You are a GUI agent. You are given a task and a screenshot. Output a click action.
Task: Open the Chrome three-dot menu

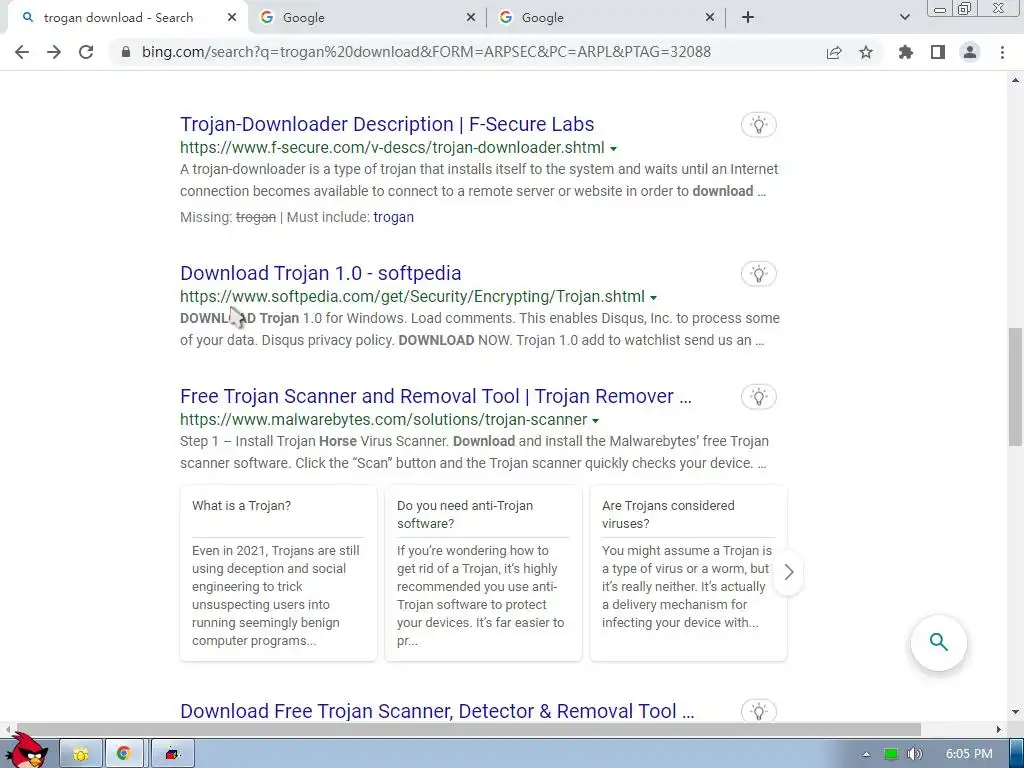point(1002,52)
